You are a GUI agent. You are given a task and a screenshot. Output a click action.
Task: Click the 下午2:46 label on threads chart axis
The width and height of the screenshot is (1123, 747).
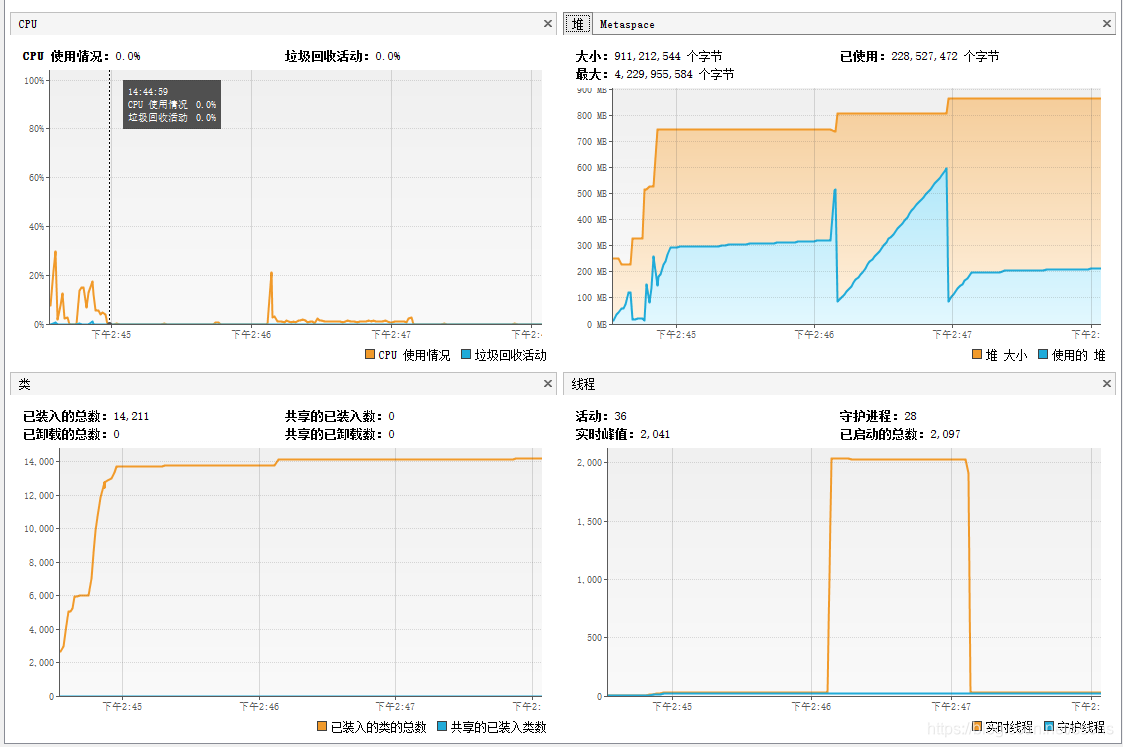[811, 706]
